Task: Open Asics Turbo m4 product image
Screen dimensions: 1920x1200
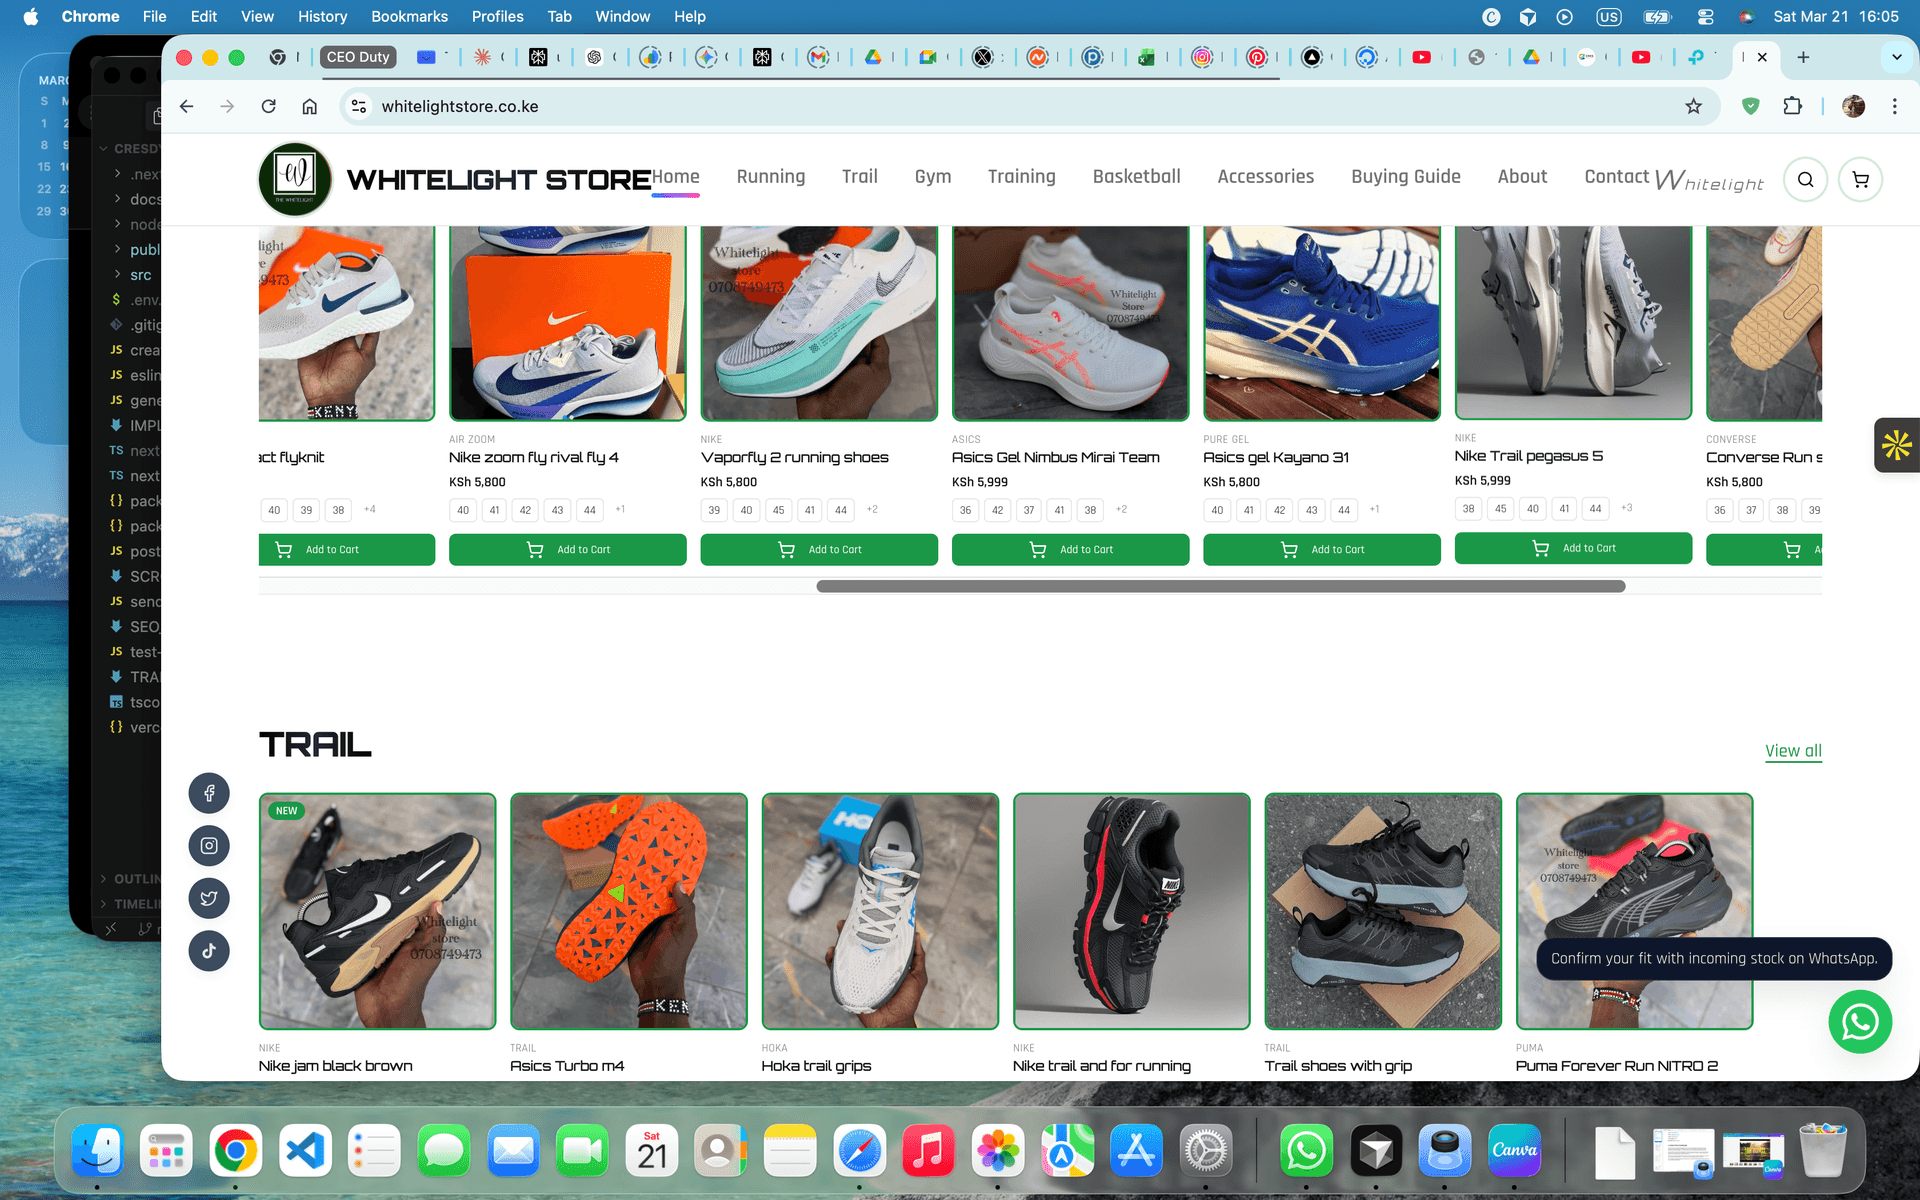Action: tap(629, 911)
